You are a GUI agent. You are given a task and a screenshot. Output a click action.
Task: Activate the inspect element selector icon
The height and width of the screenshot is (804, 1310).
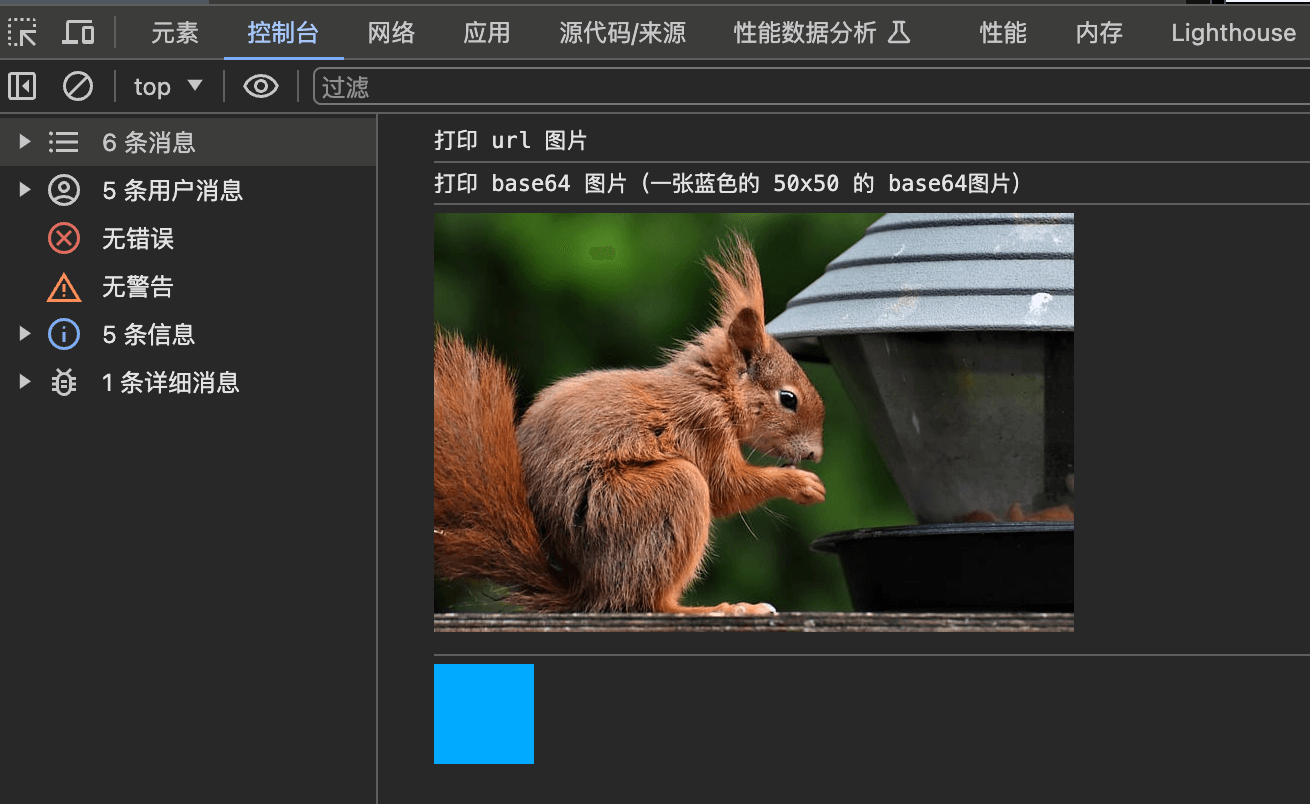22,33
